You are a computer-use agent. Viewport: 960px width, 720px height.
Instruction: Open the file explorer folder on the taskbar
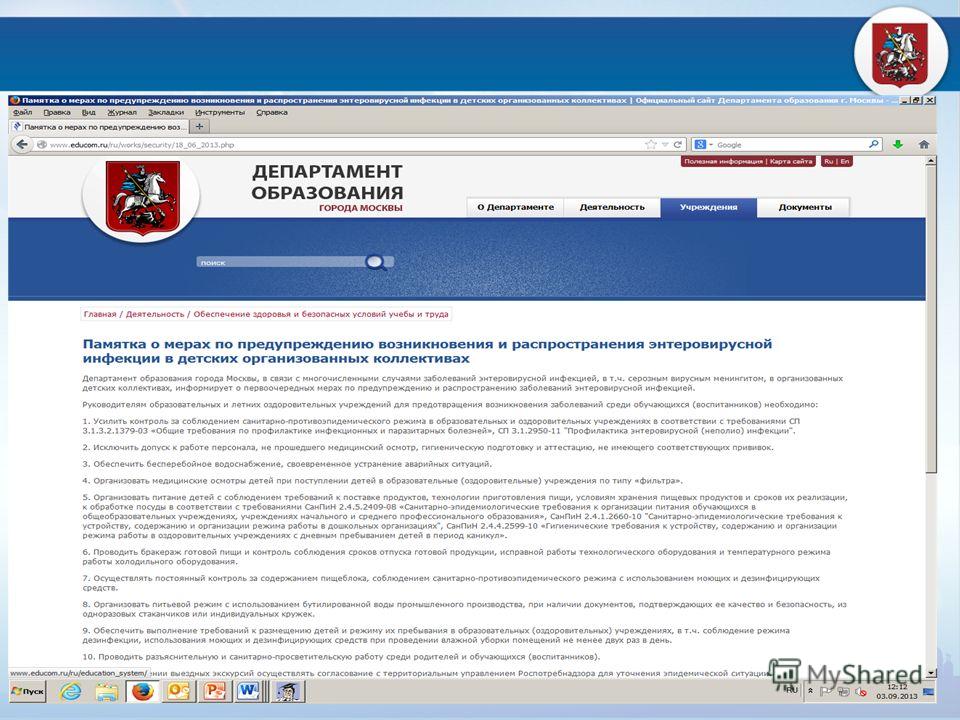(107, 691)
